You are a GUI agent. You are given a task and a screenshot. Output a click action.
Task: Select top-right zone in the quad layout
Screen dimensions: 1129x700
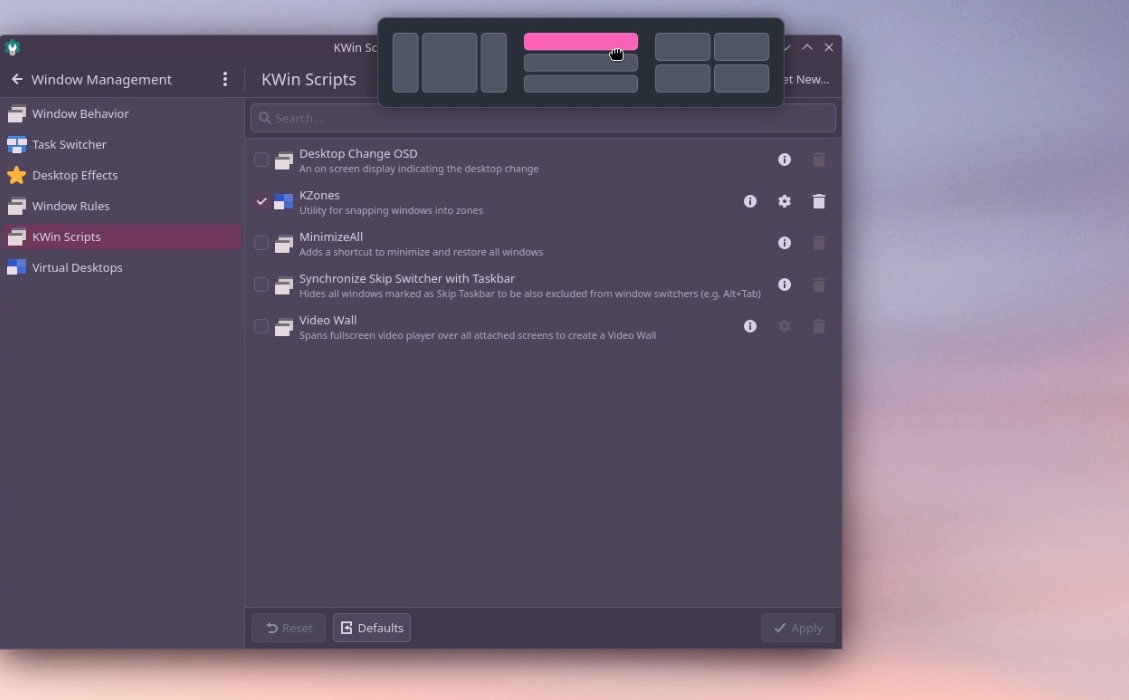(741, 47)
